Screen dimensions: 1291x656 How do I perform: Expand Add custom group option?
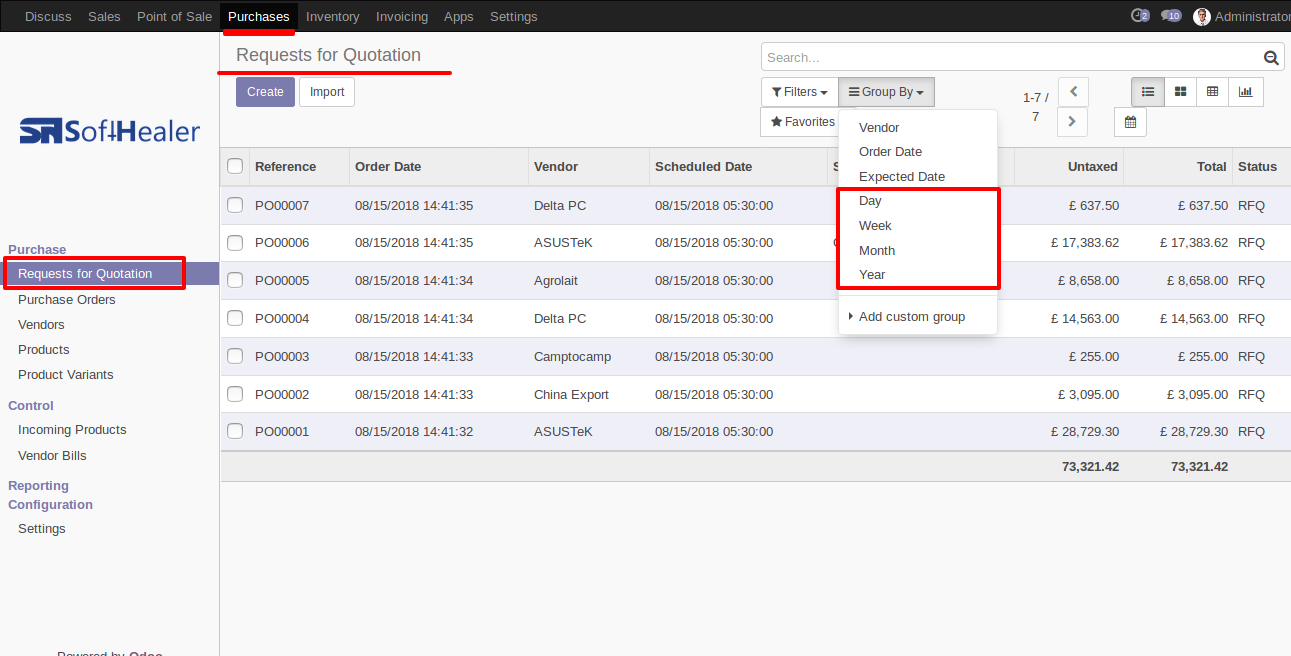coord(912,317)
